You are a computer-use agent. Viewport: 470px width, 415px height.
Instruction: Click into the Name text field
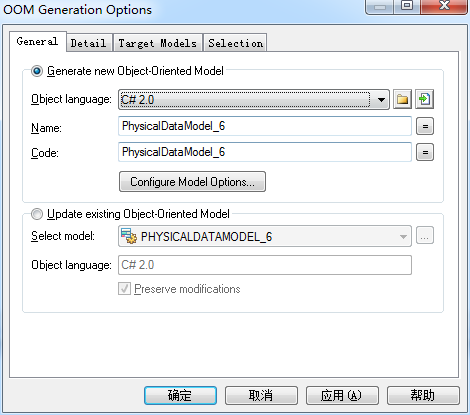coord(265,126)
